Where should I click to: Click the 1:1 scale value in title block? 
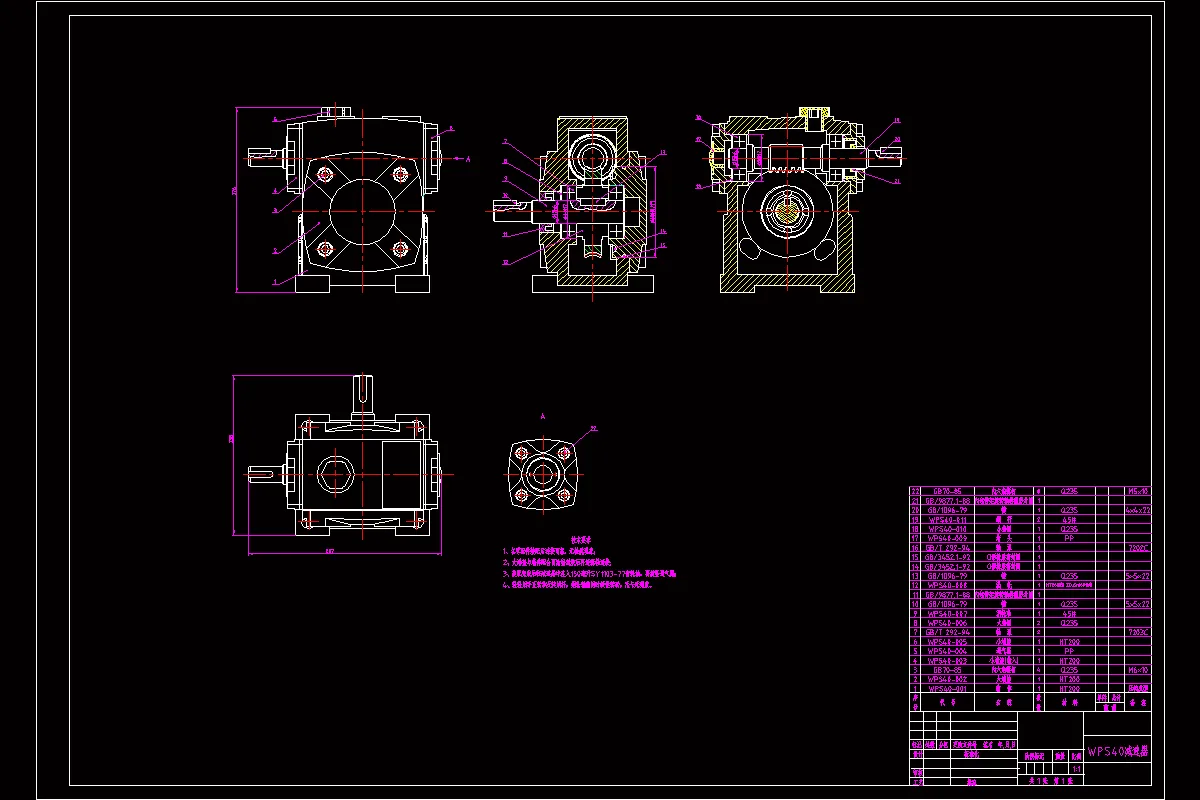1076,769
